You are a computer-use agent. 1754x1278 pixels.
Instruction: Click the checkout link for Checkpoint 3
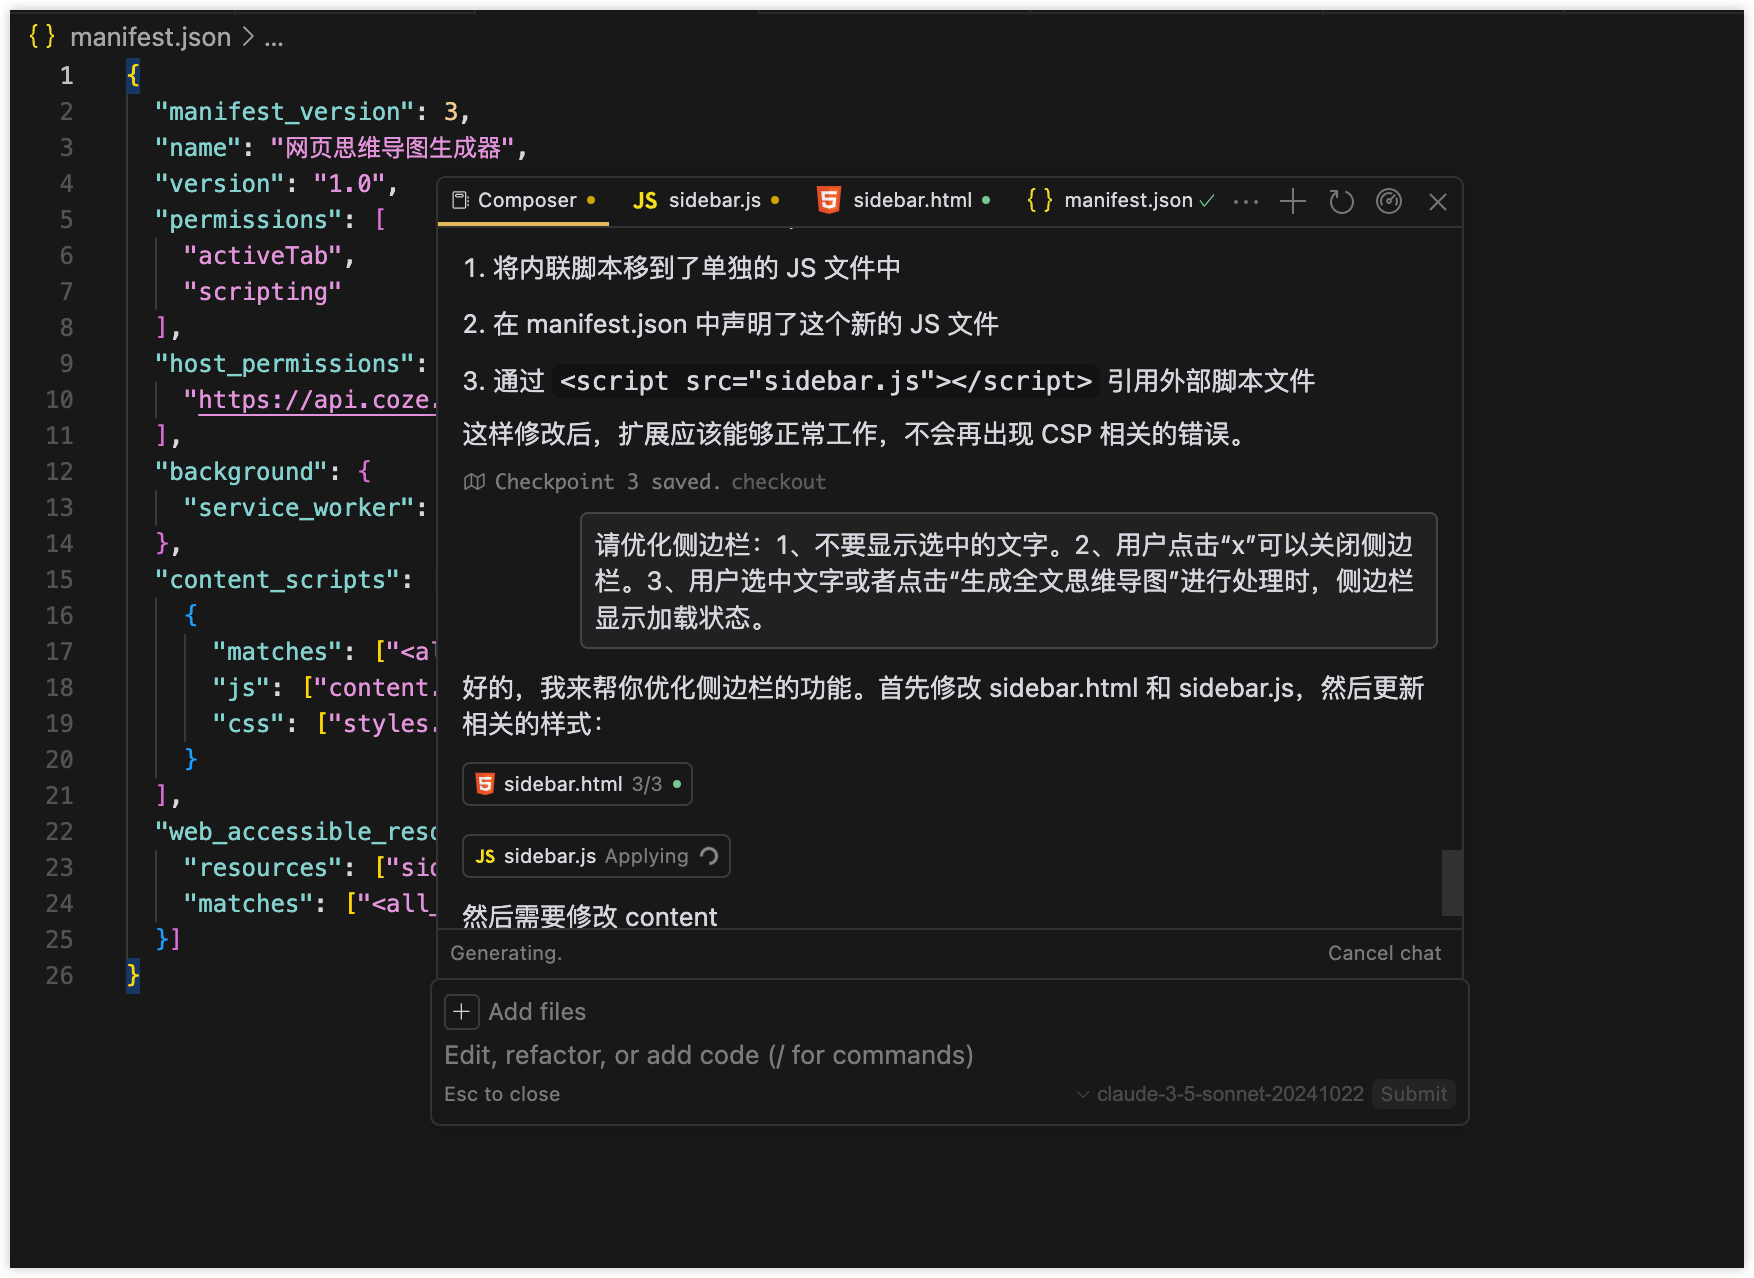(778, 482)
